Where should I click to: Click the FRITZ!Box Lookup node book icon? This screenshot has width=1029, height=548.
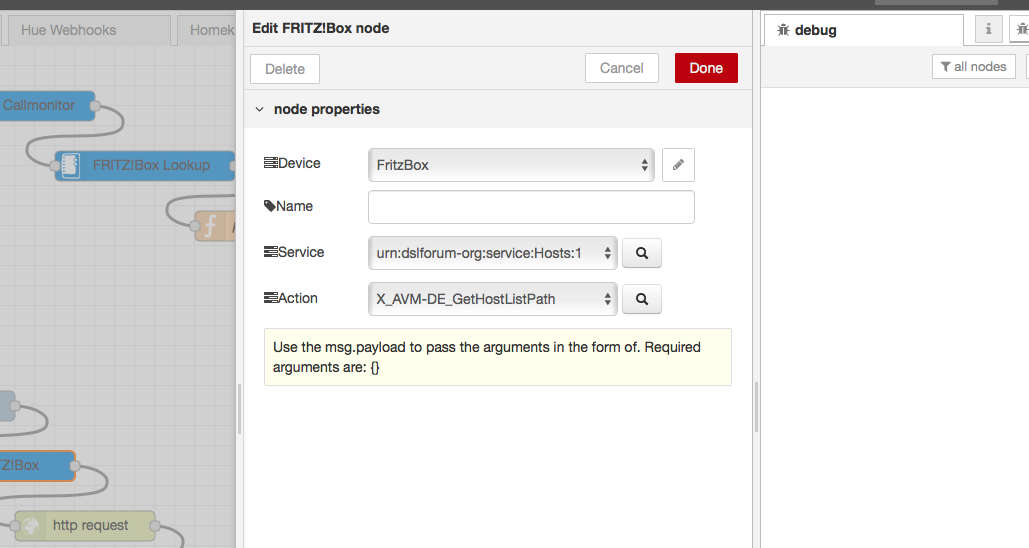point(70,165)
